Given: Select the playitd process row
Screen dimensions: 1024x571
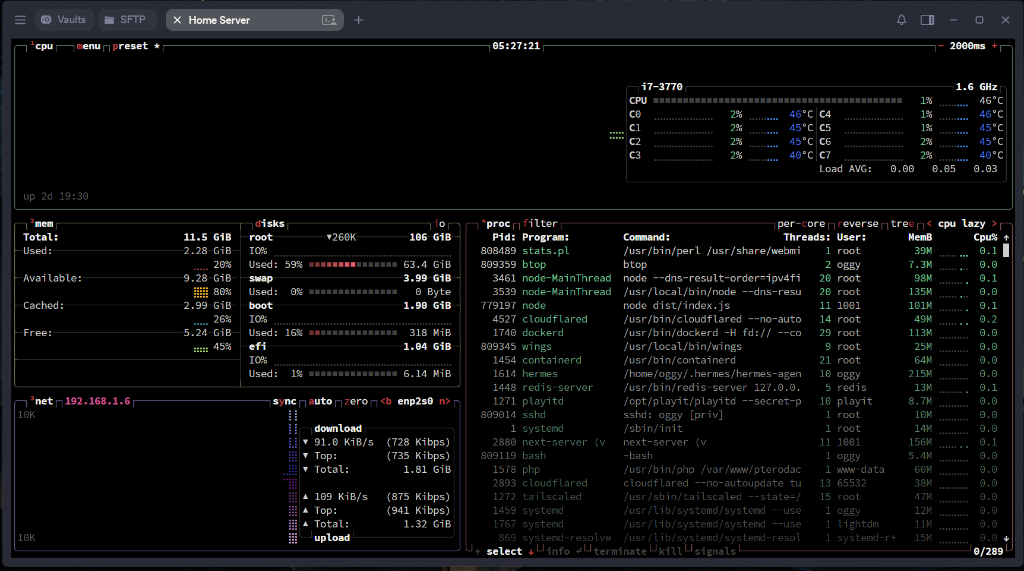Looking at the screenshot, I should click(x=739, y=401).
